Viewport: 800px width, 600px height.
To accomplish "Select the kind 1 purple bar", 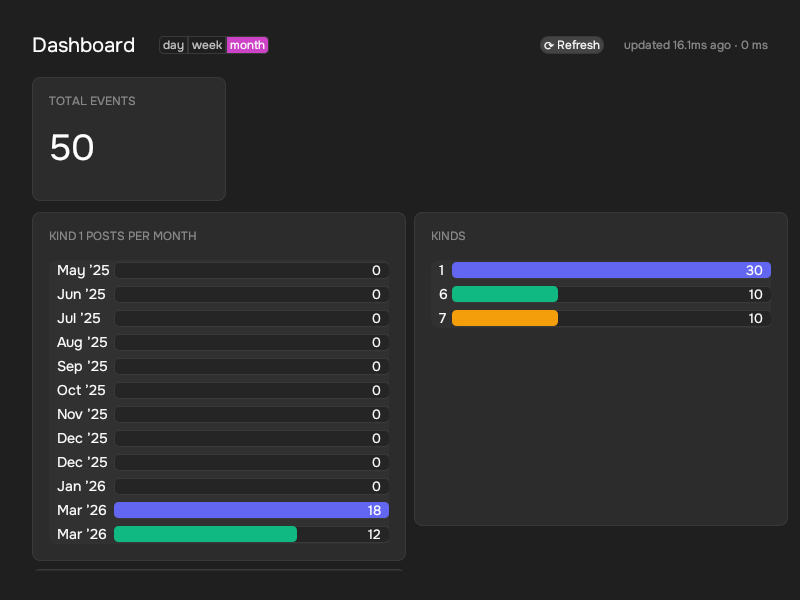I will tap(610, 270).
